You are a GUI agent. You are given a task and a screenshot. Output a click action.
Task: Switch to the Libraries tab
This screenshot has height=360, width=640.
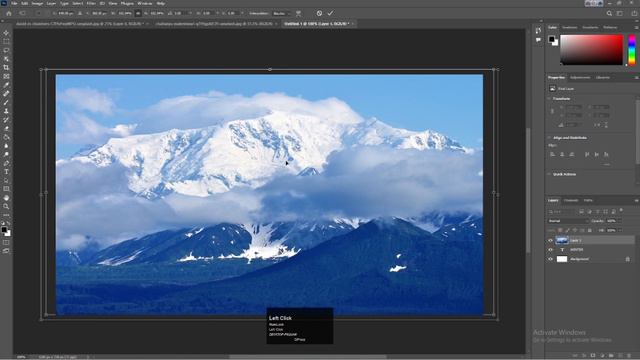[603, 78]
